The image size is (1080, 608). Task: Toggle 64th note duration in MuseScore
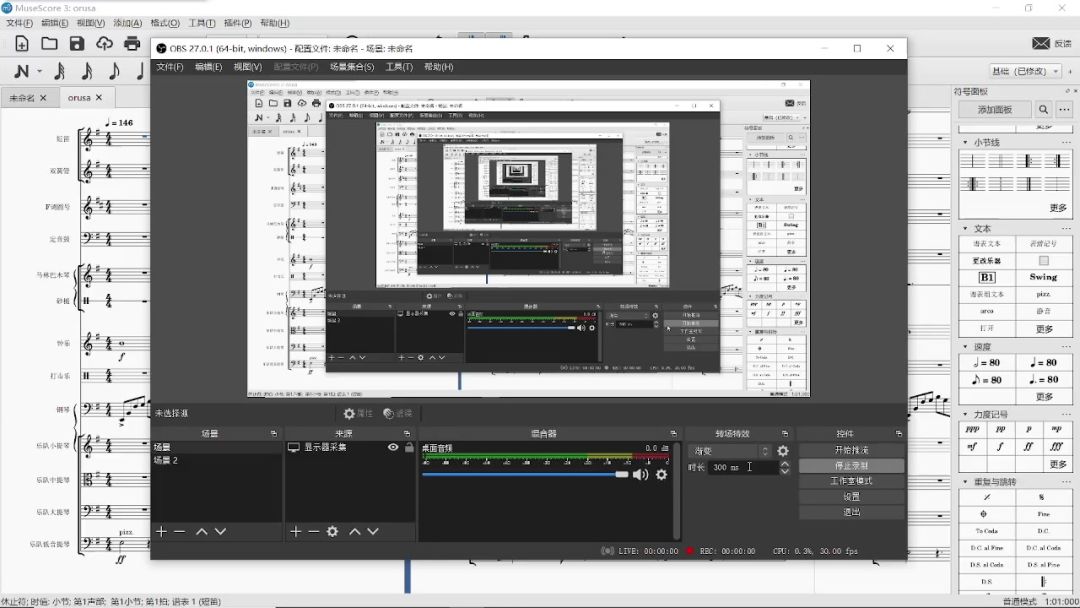click(59, 71)
